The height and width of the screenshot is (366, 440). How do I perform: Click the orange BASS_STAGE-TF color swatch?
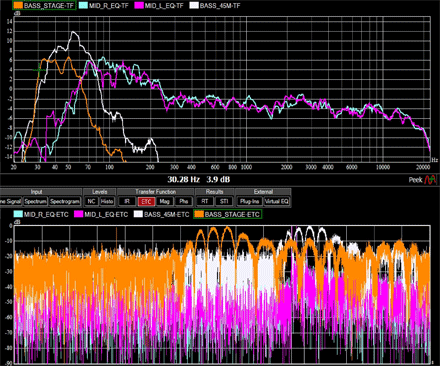19,5
